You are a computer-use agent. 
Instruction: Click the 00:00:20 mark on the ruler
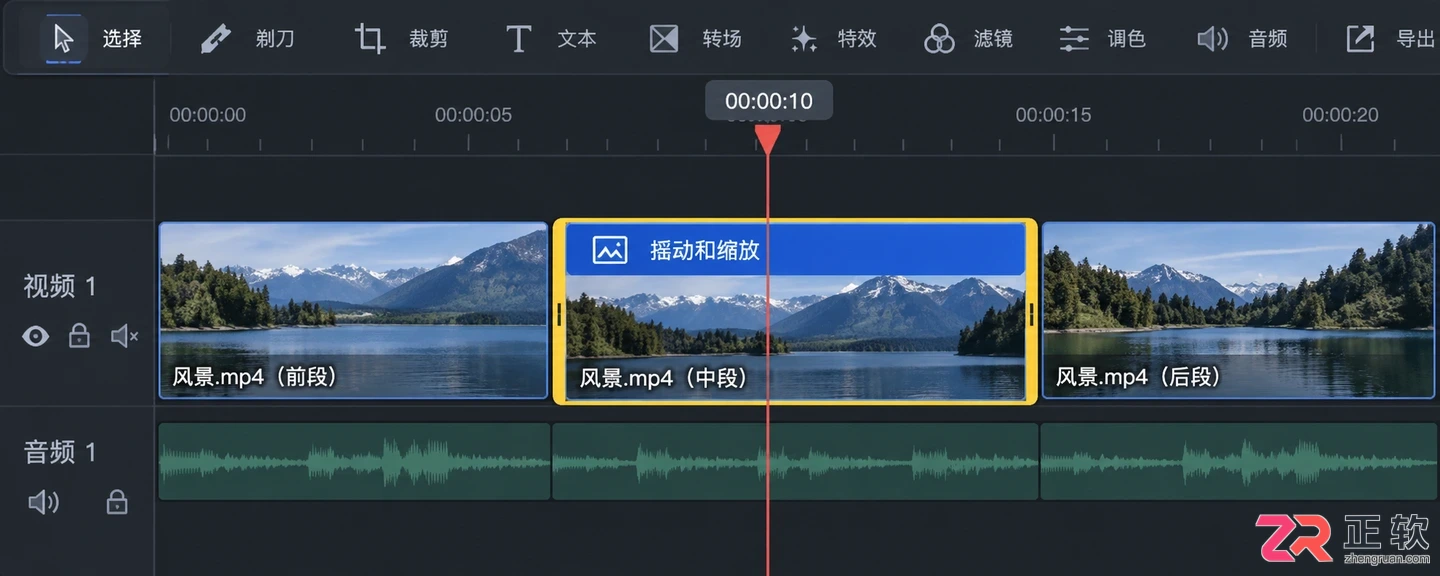(1340, 115)
